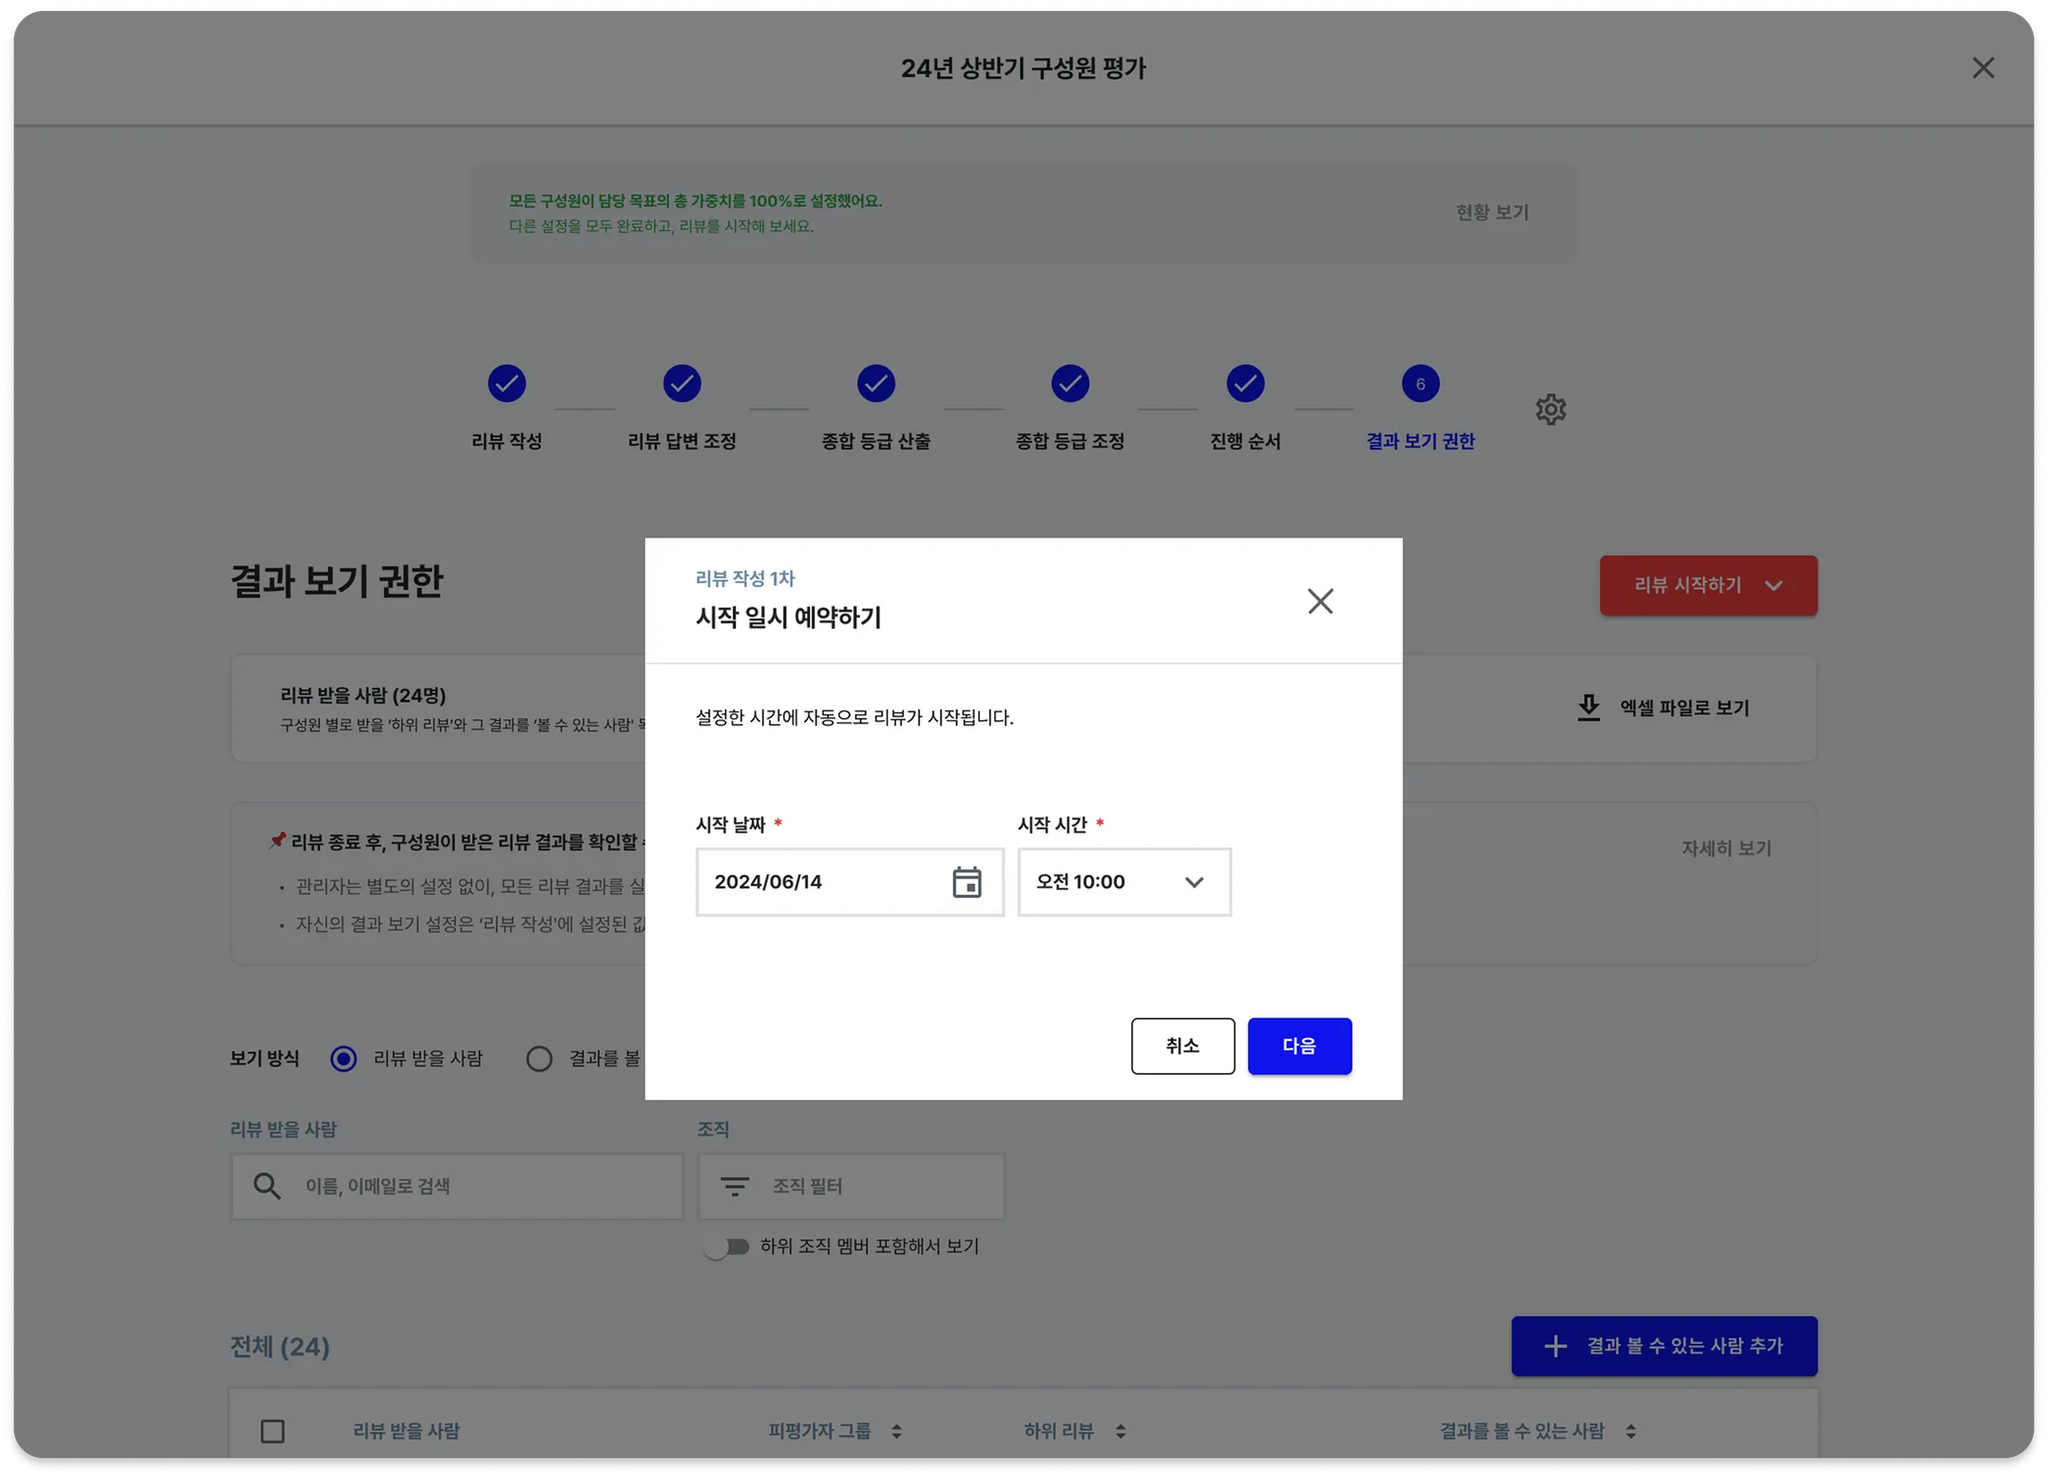Click the 리뷰 작성 step label
The image size is (2048, 1476).
click(507, 441)
